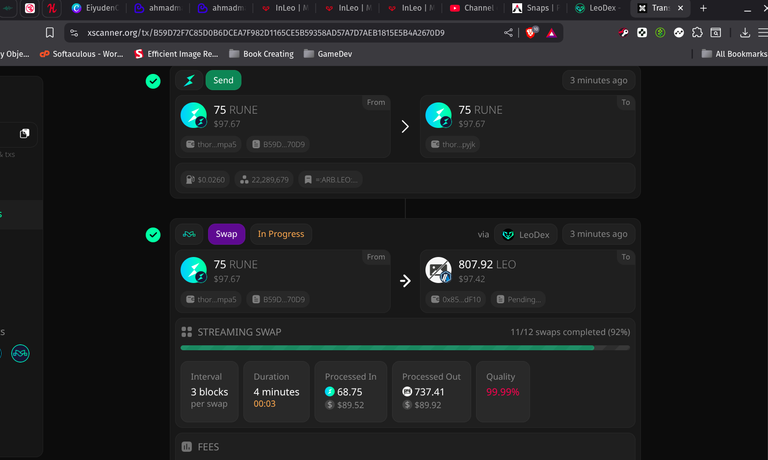
Task: Open B59D...70D9 tx hash in Swap card
Action: (278, 299)
